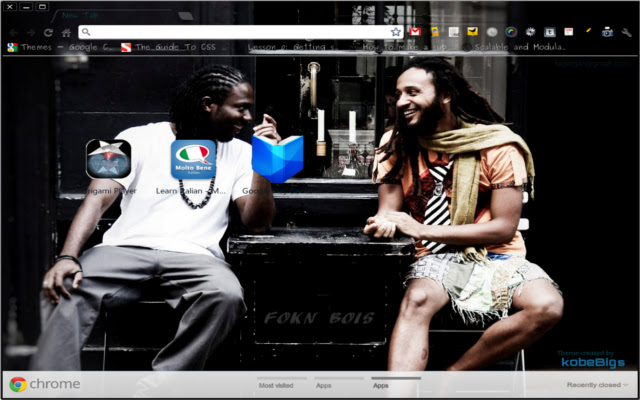
Task: Expand the Recently closed menu
Action: click(597, 384)
